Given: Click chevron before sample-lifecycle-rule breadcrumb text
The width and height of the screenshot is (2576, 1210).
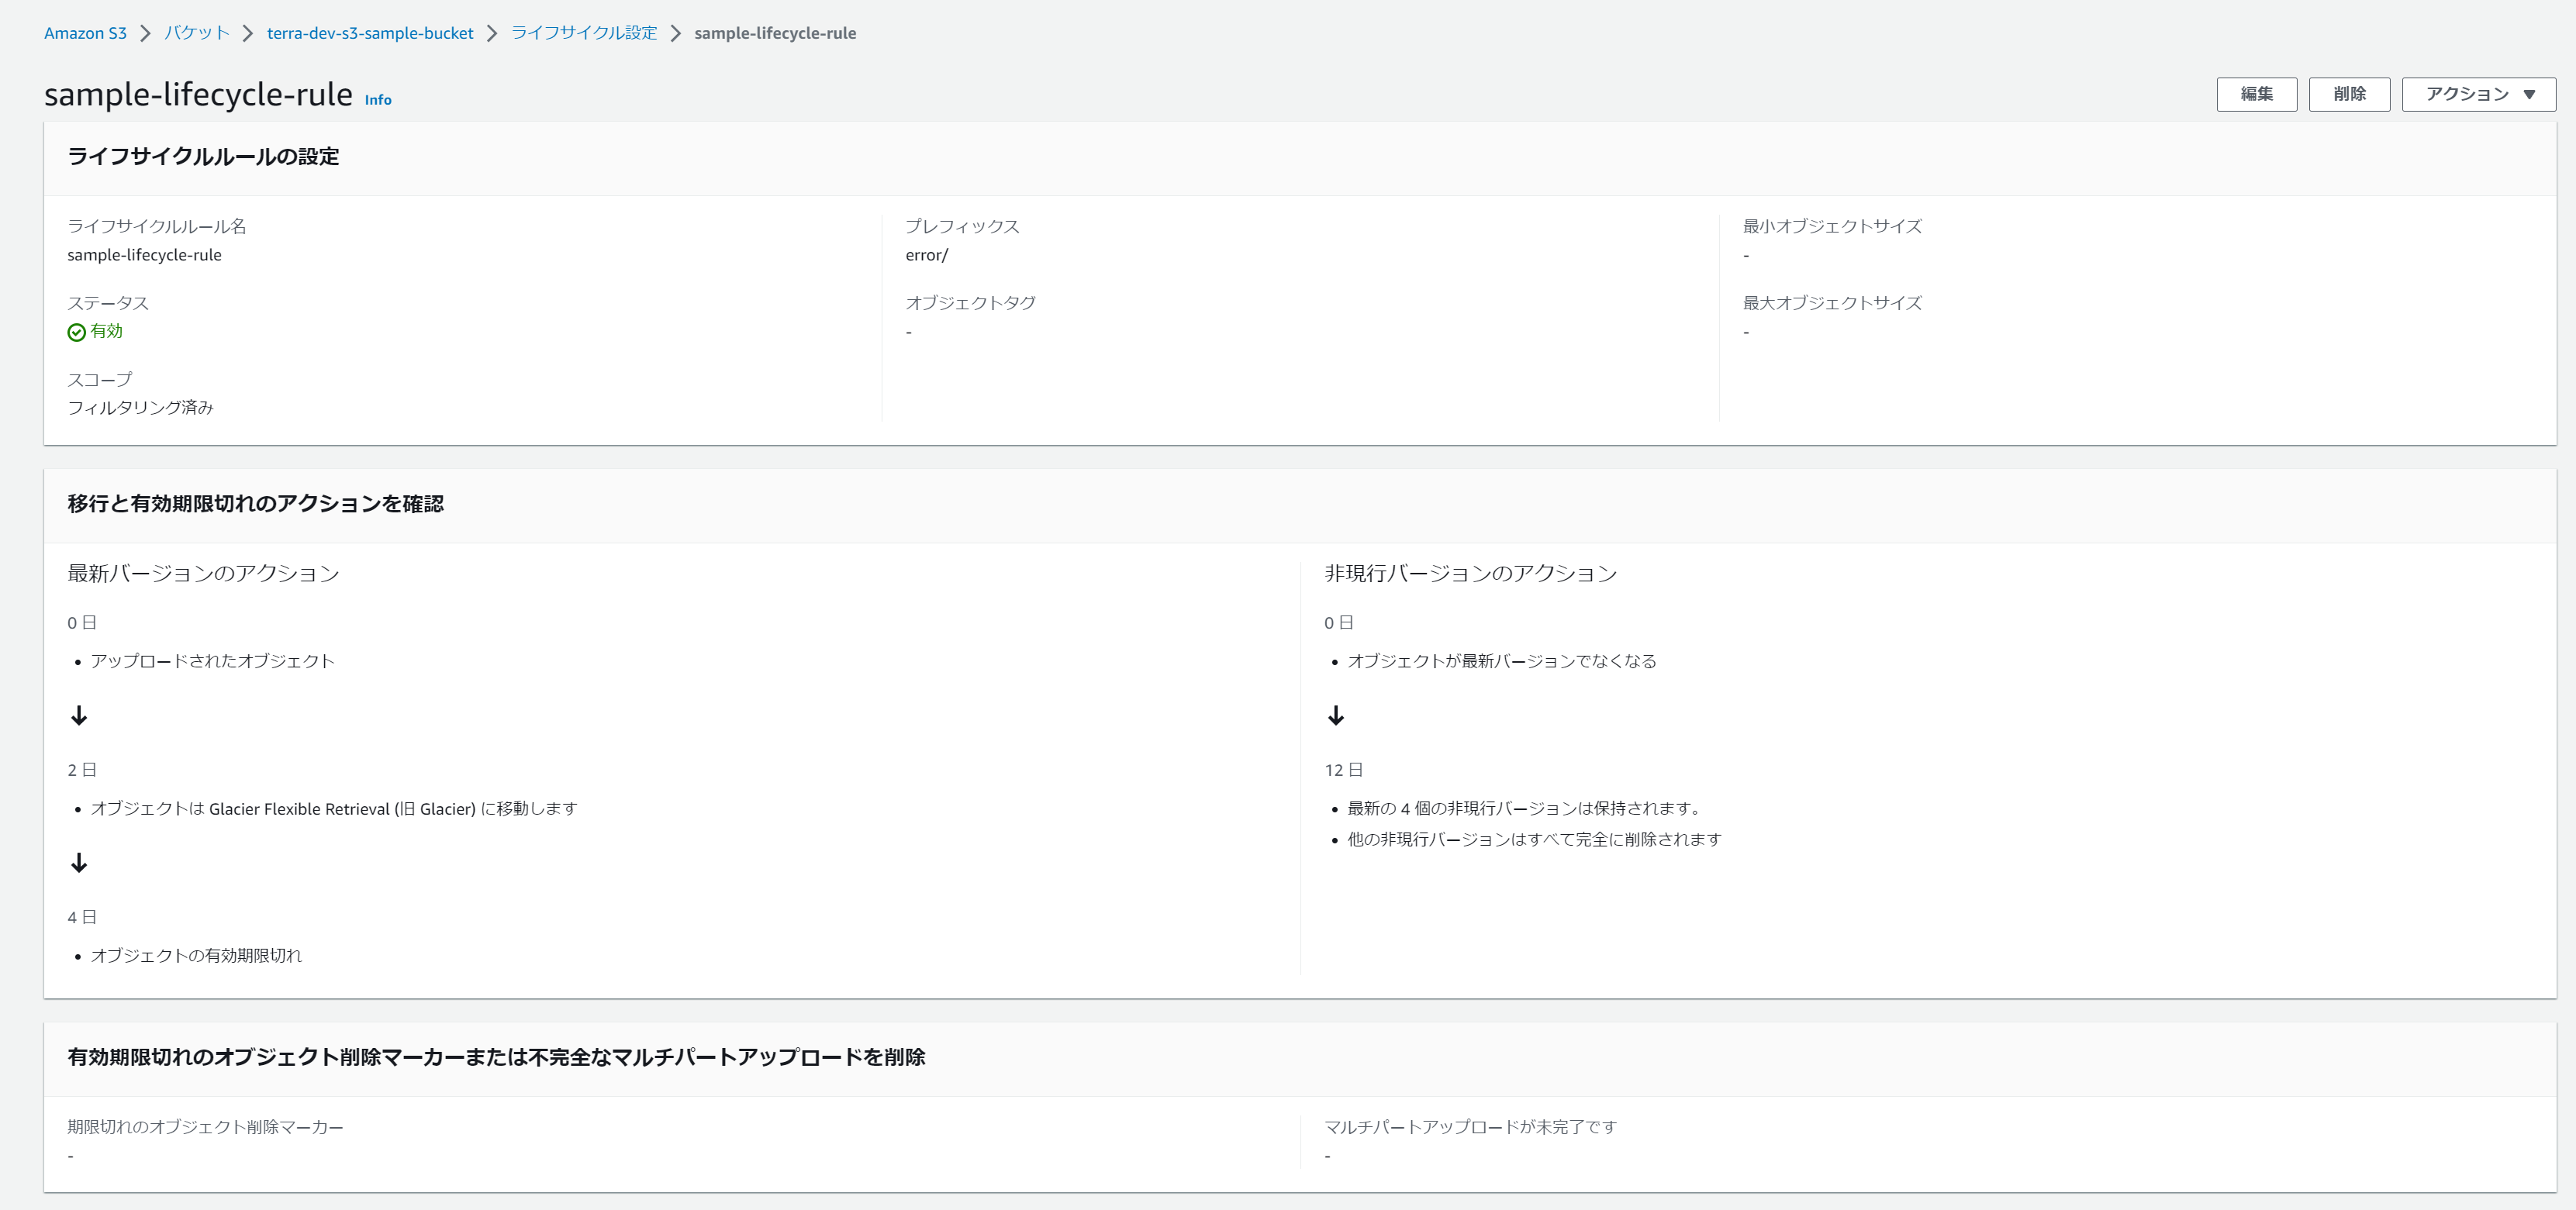Looking at the screenshot, I should 675,33.
